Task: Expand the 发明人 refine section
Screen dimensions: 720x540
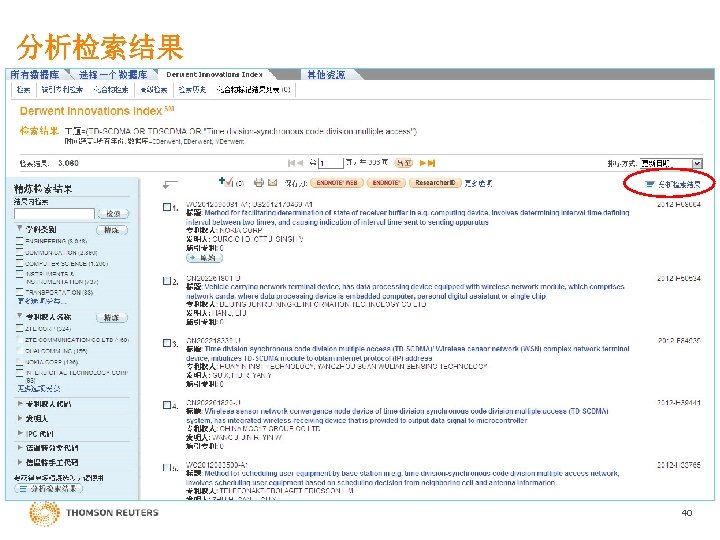Action: coord(20,418)
